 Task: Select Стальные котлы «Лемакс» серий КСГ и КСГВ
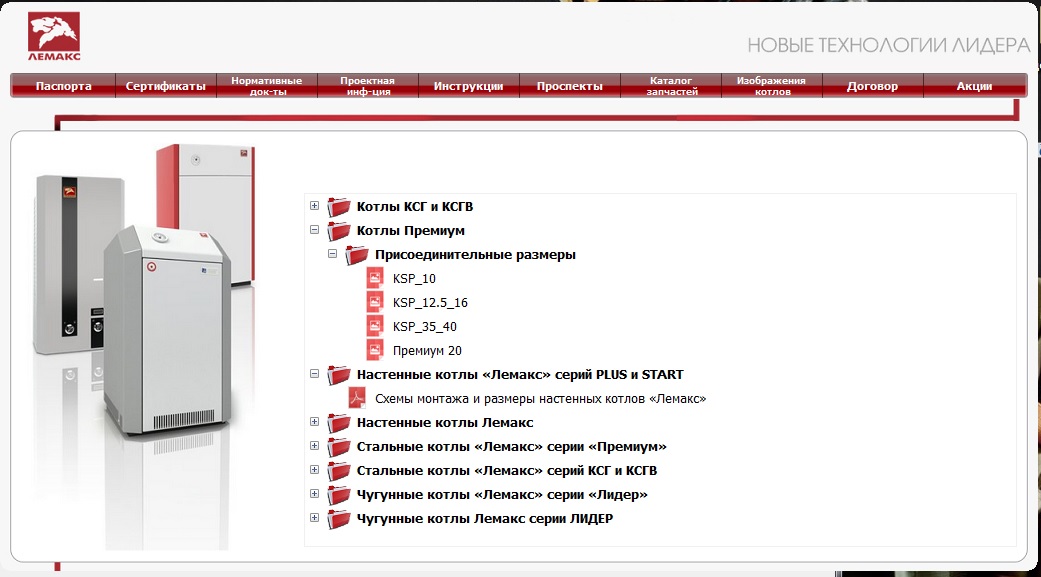coord(507,470)
